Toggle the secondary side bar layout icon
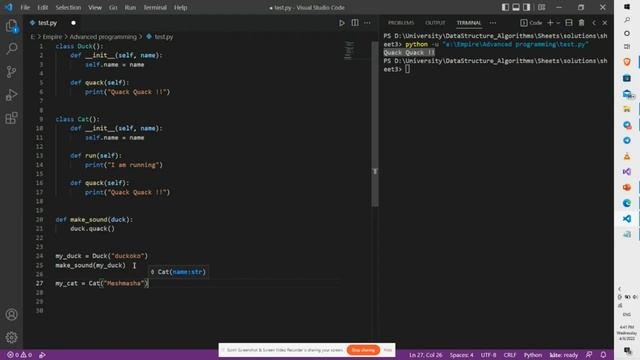640x360 pixels. tap(527, 7)
